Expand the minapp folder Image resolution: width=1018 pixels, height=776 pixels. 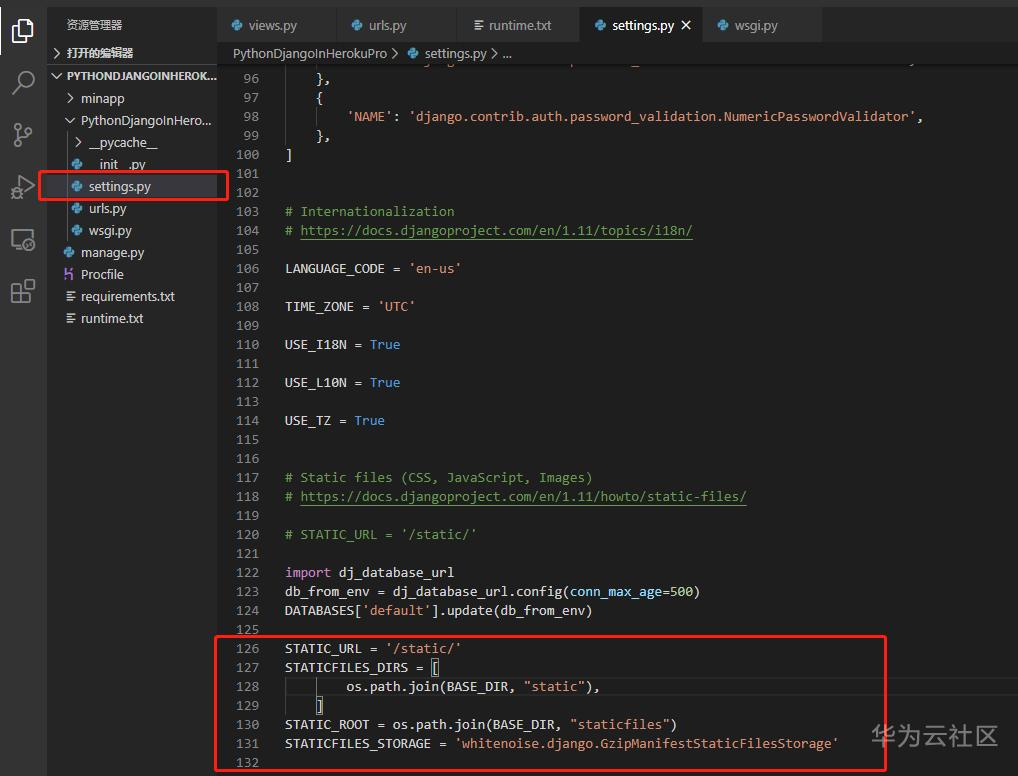pyautogui.click(x=132, y=98)
